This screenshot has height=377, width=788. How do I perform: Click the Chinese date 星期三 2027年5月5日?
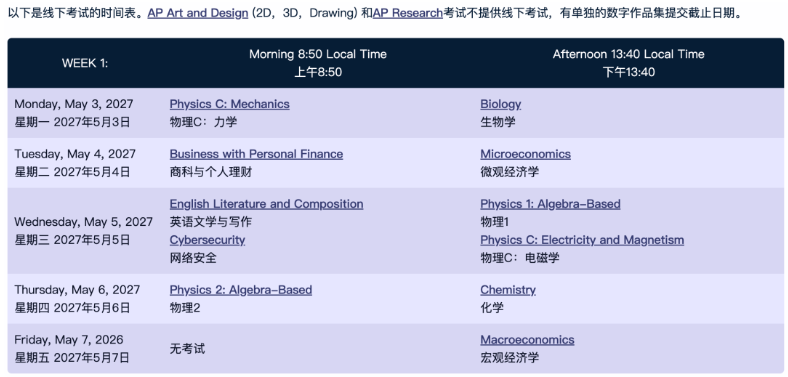(72, 240)
